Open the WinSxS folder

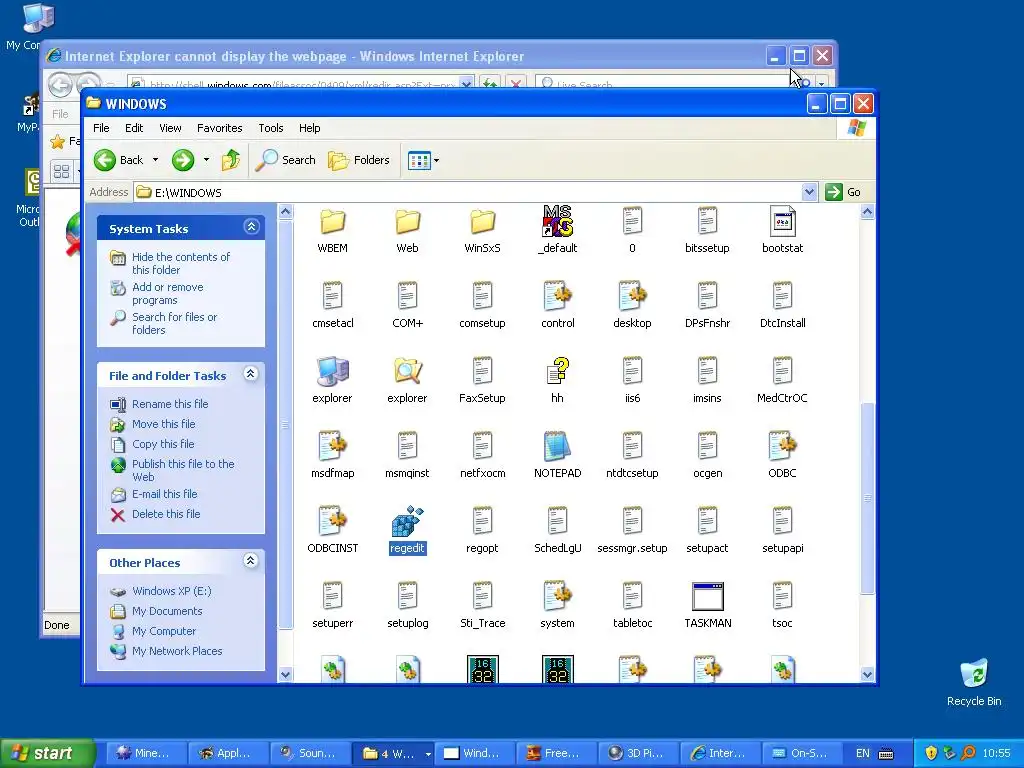[483, 222]
